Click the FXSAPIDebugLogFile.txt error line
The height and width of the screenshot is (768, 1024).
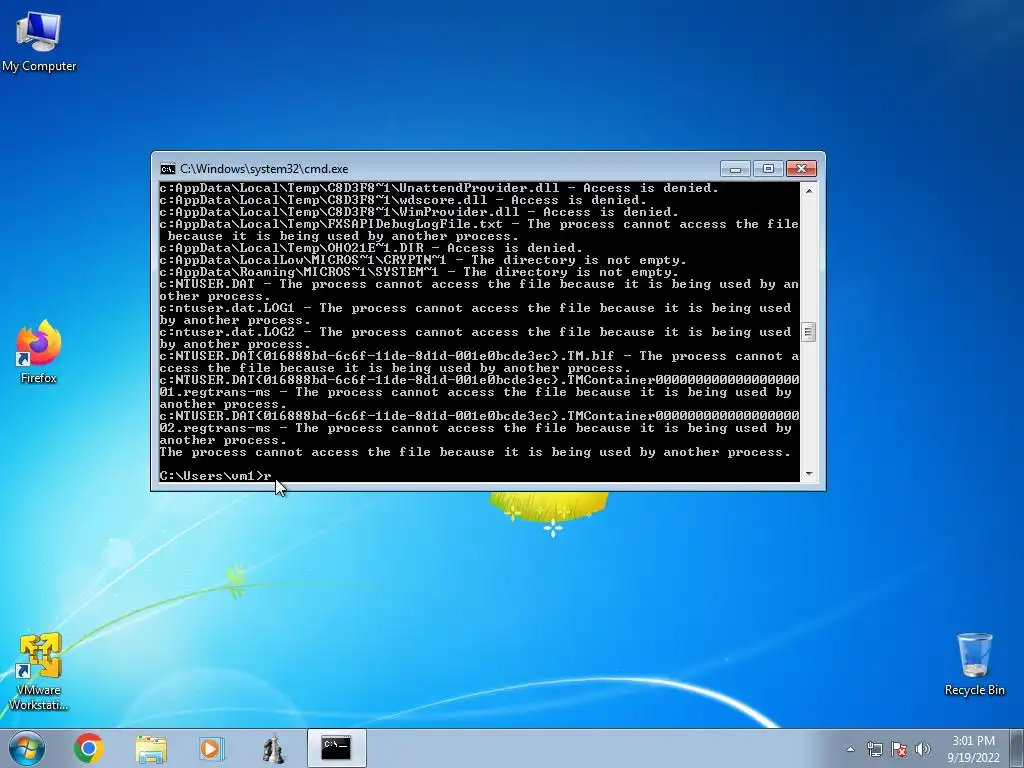click(479, 230)
